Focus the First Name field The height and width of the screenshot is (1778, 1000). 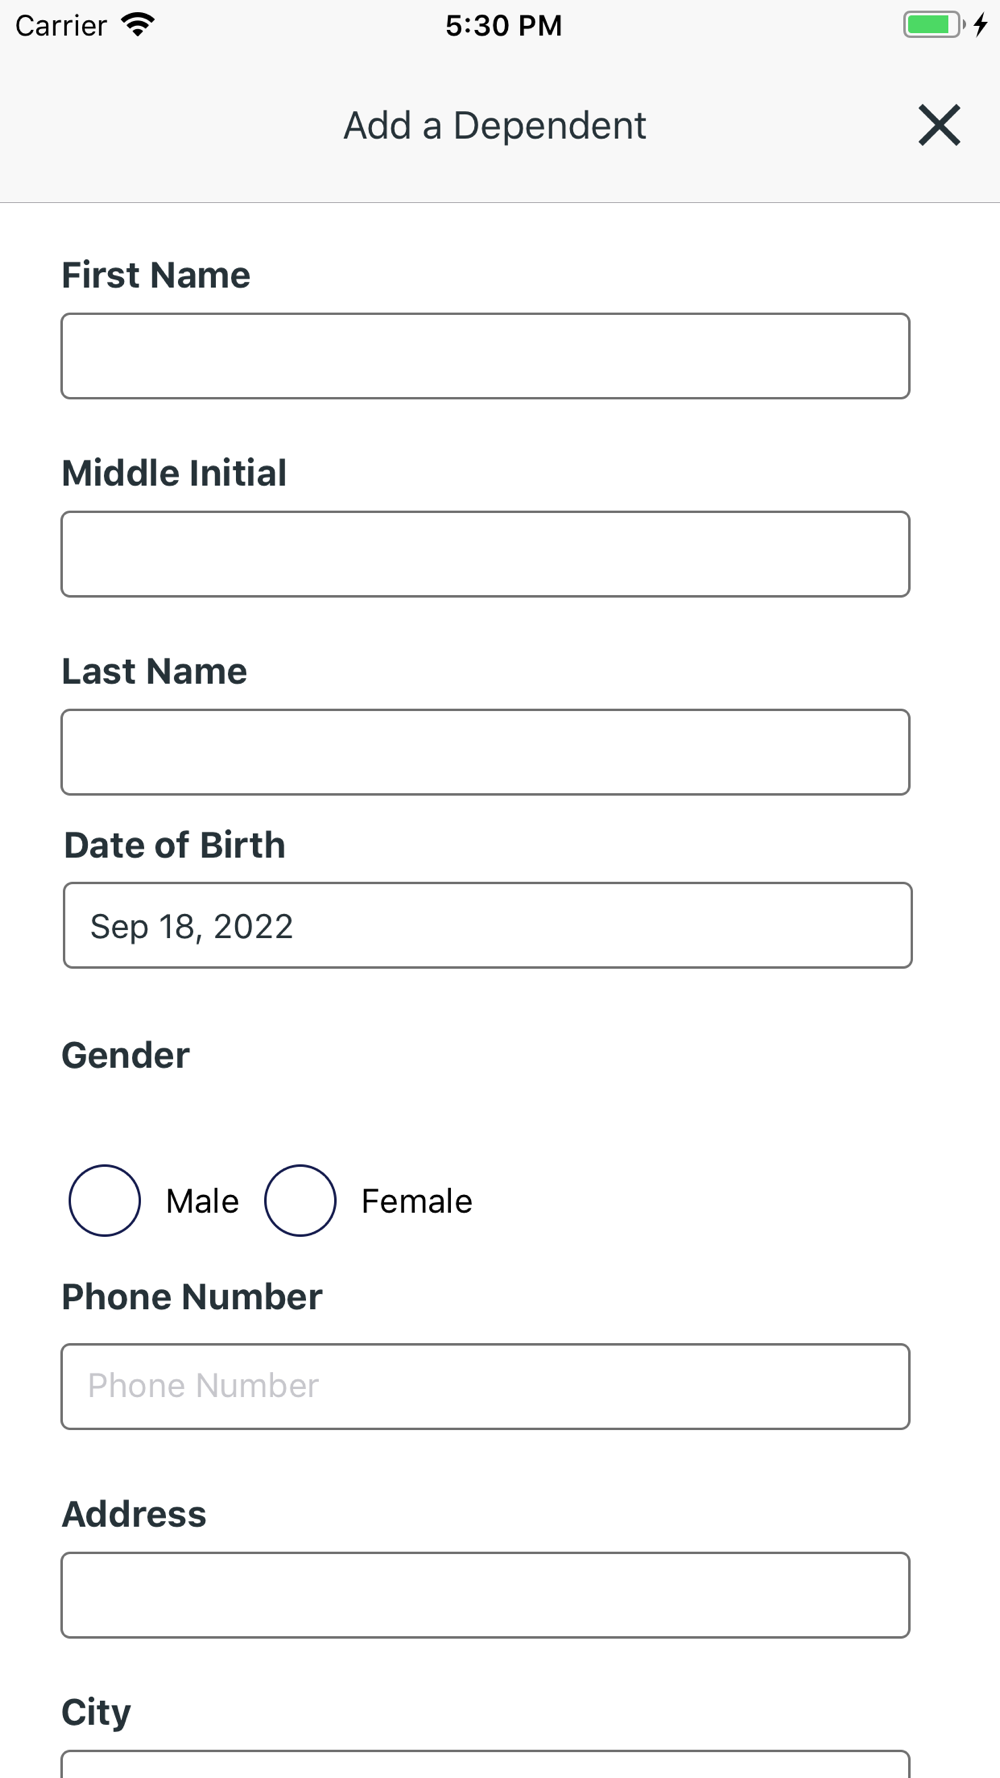click(485, 356)
